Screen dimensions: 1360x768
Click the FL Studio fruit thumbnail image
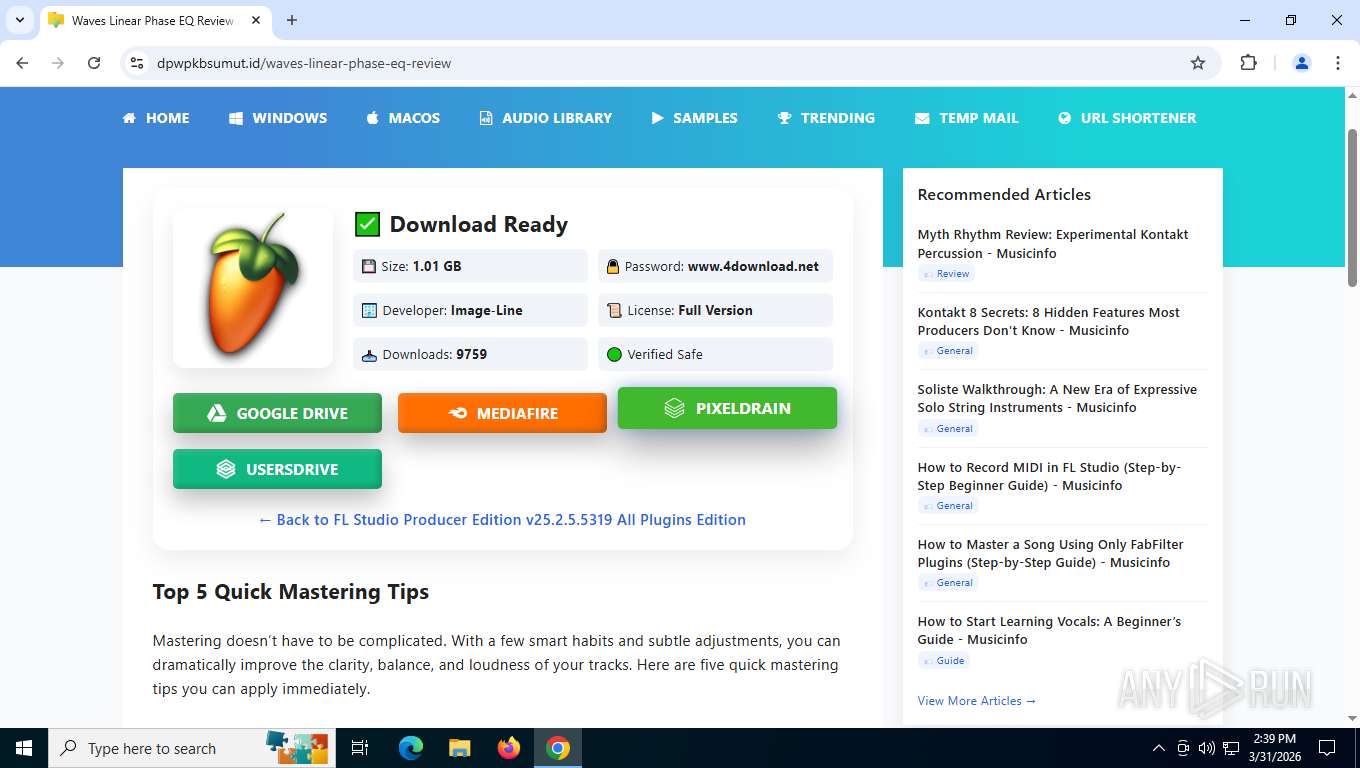click(x=253, y=288)
